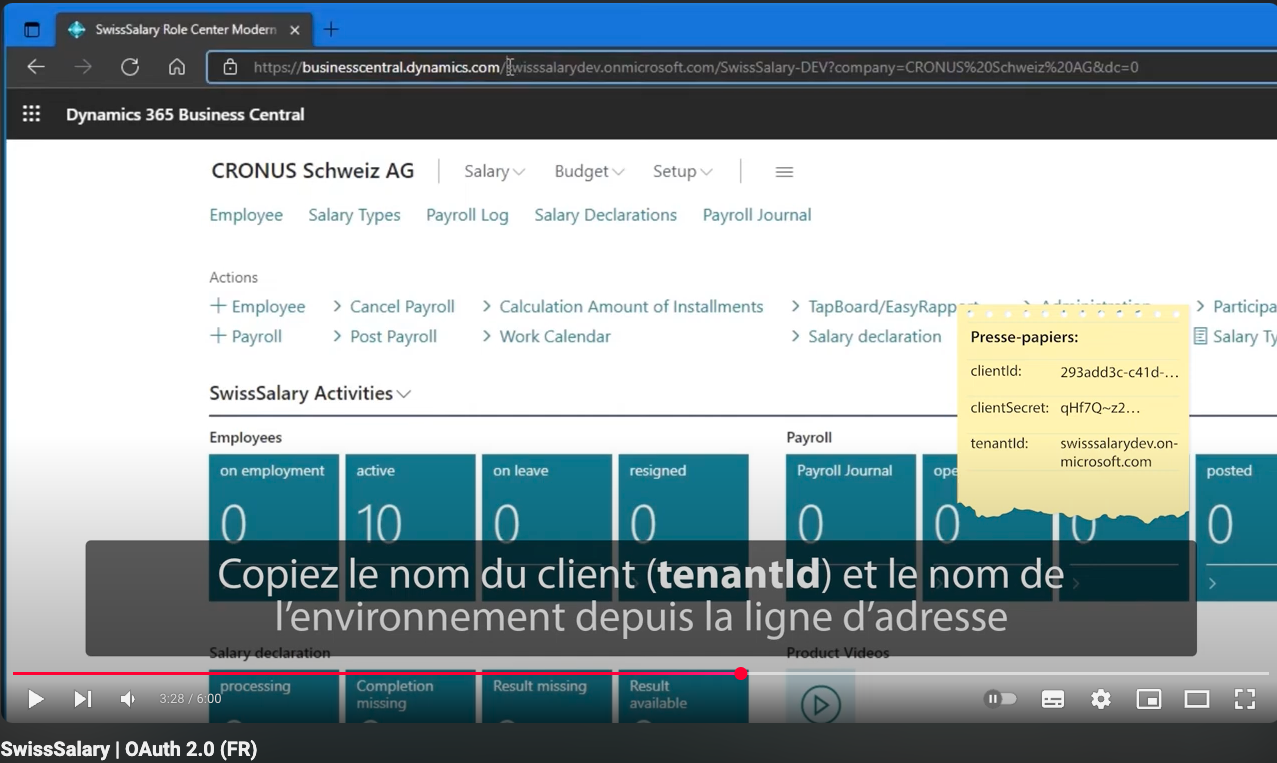Viewport: 1277px width, 763px height.
Task: Toggle the autoplay switch
Action: pyautogui.click(x=1000, y=699)
